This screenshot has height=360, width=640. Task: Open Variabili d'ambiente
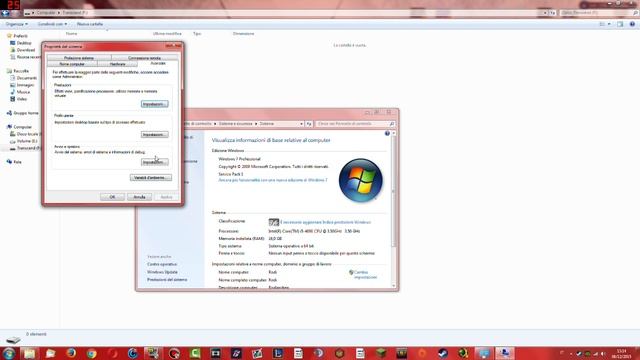pos(151,178)
